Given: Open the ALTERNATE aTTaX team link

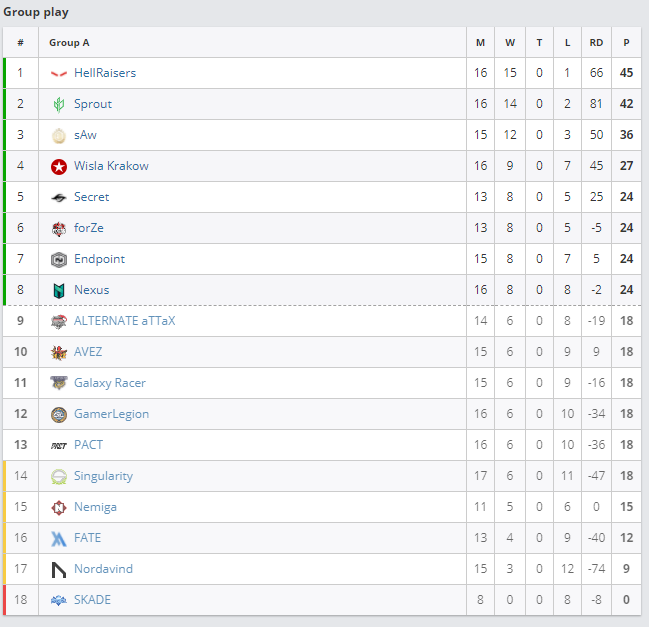Looking at the screenshot, I should coord(124,321).
